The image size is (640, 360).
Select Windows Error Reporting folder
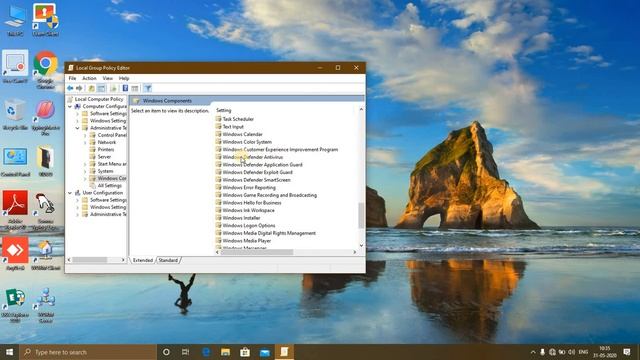249,187
